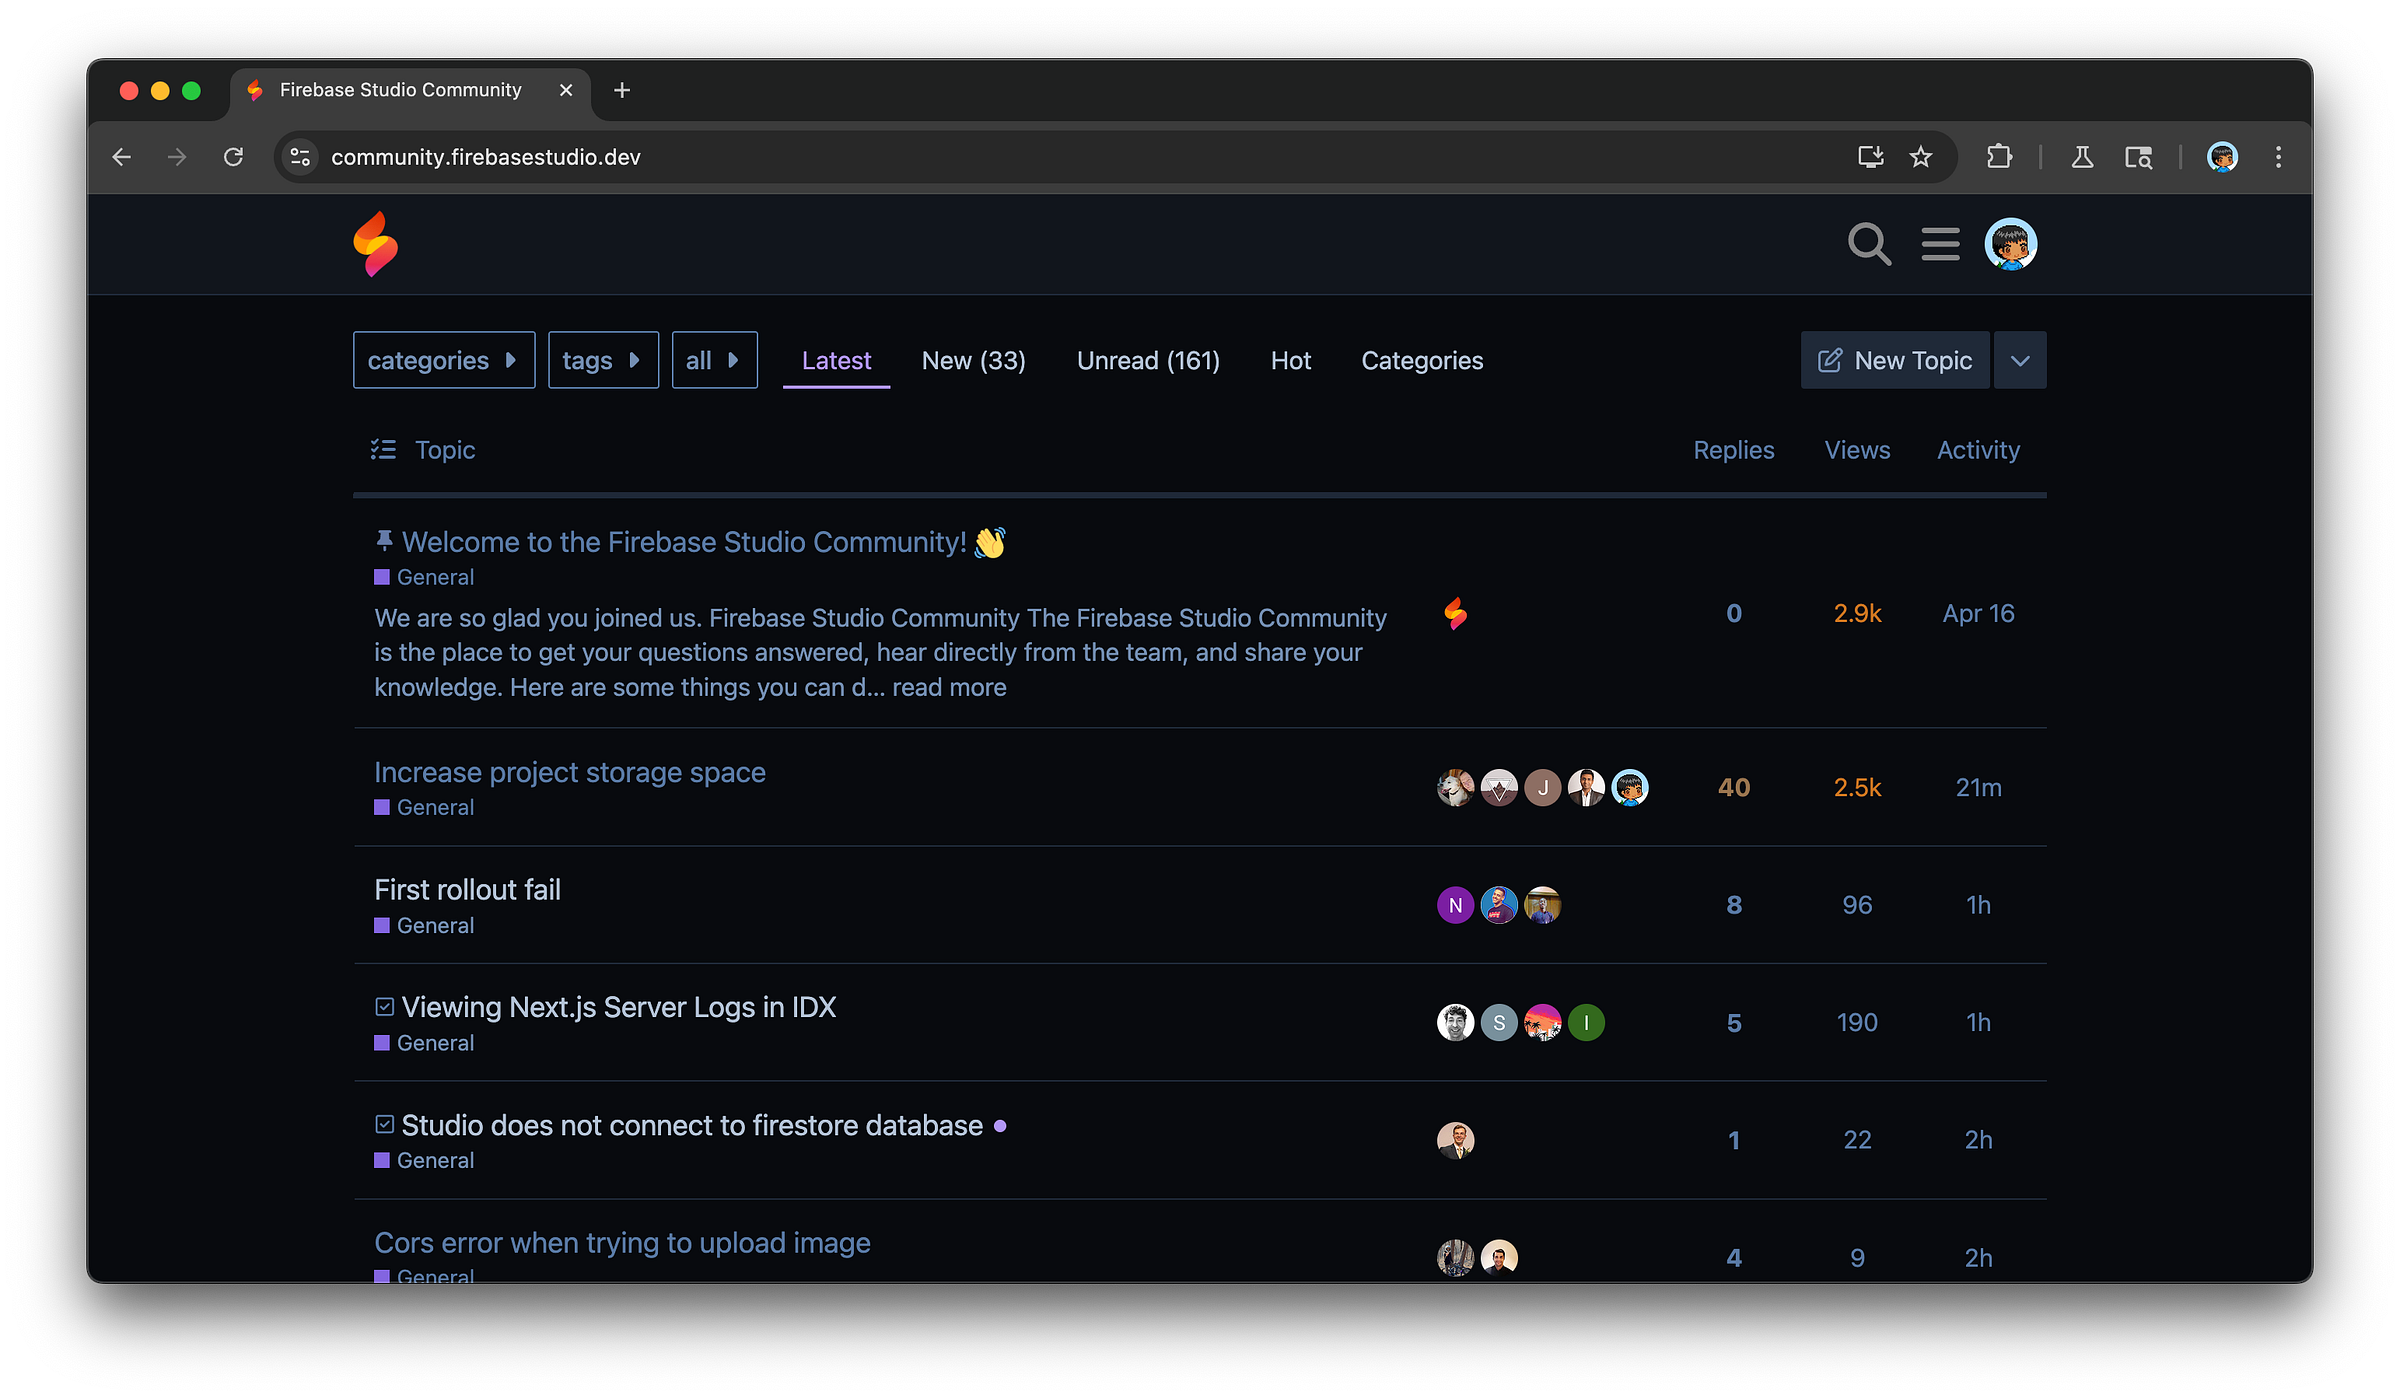
Task: Click the New Topic button
Action: [1894, 360]
